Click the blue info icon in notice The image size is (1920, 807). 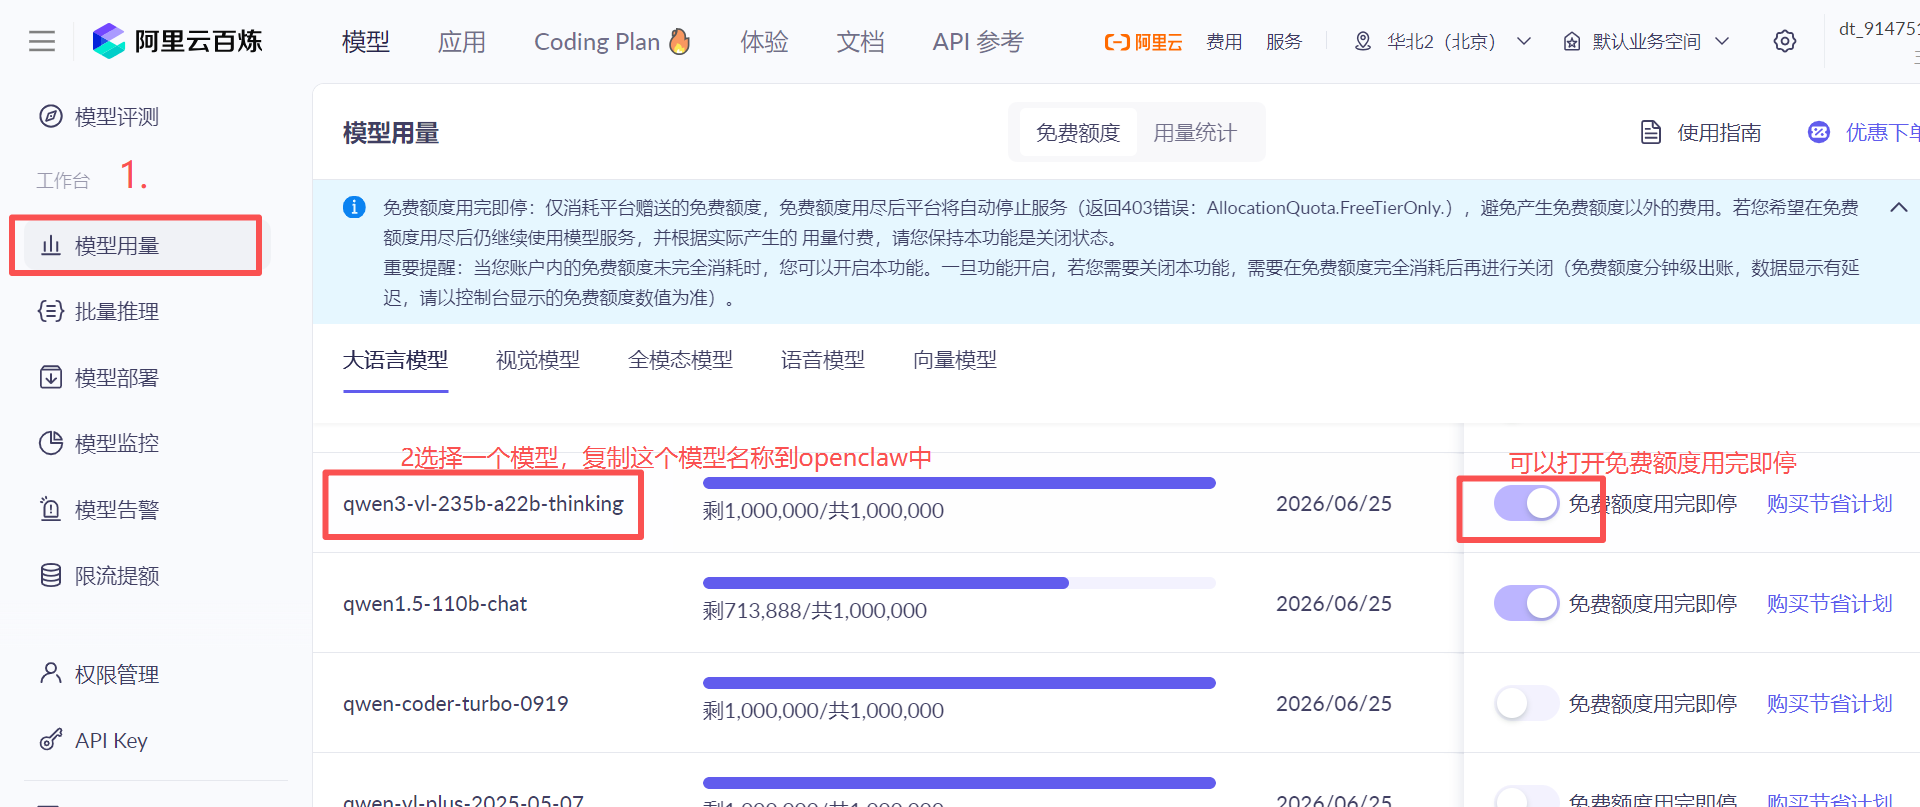coord(354,207)
